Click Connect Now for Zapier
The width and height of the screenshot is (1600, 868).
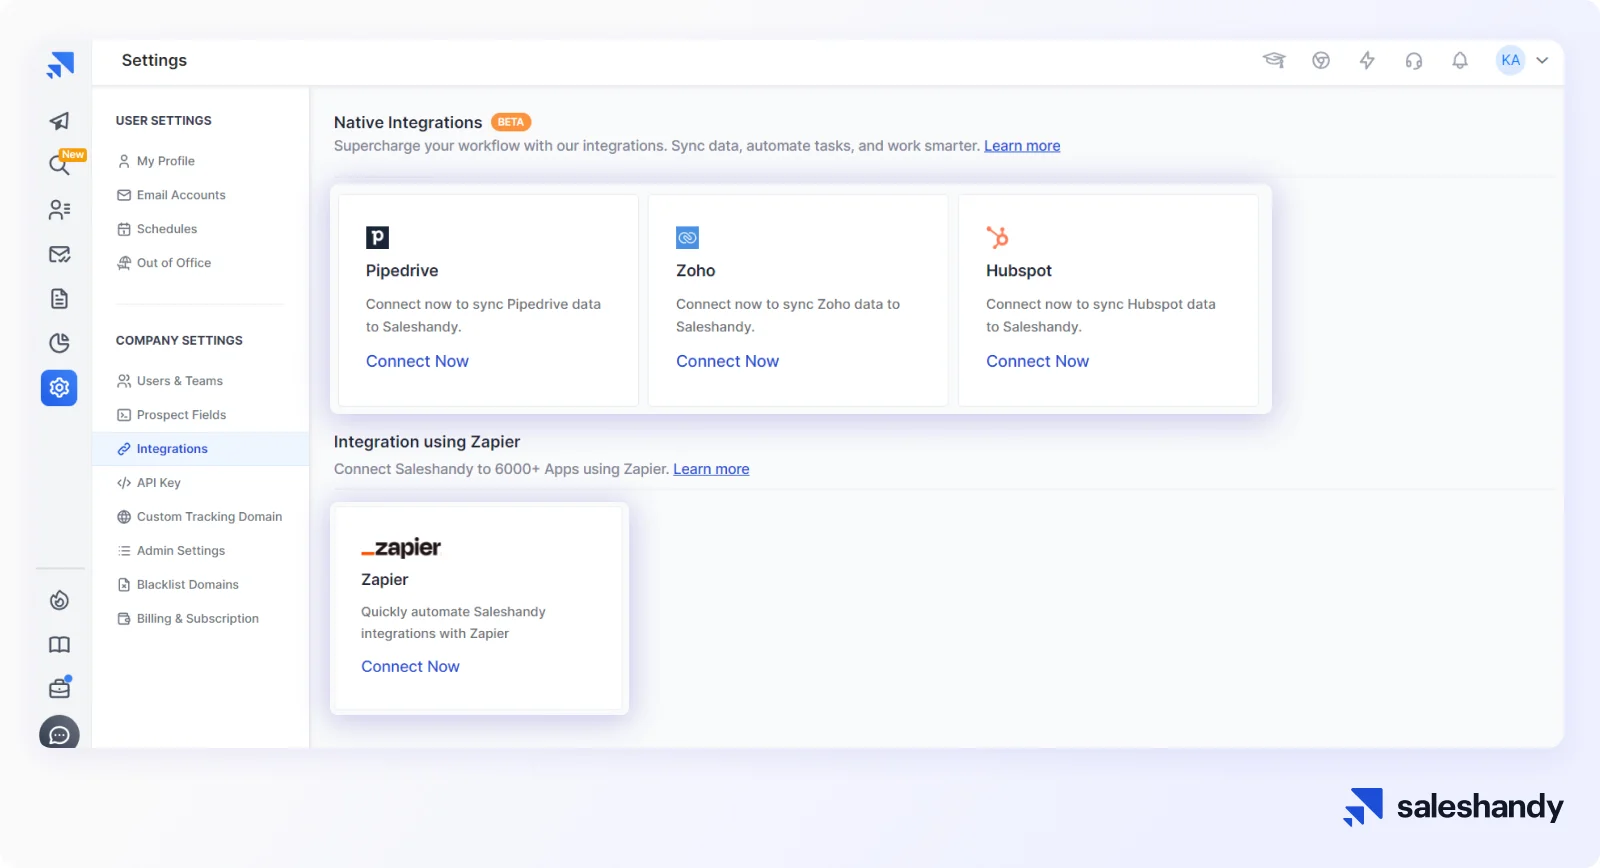[410, 666]
